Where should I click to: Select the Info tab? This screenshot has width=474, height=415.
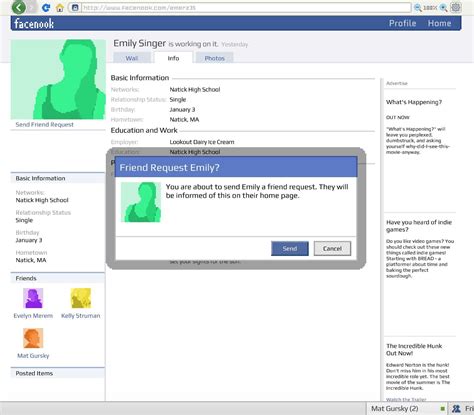[x=173, y=58]
